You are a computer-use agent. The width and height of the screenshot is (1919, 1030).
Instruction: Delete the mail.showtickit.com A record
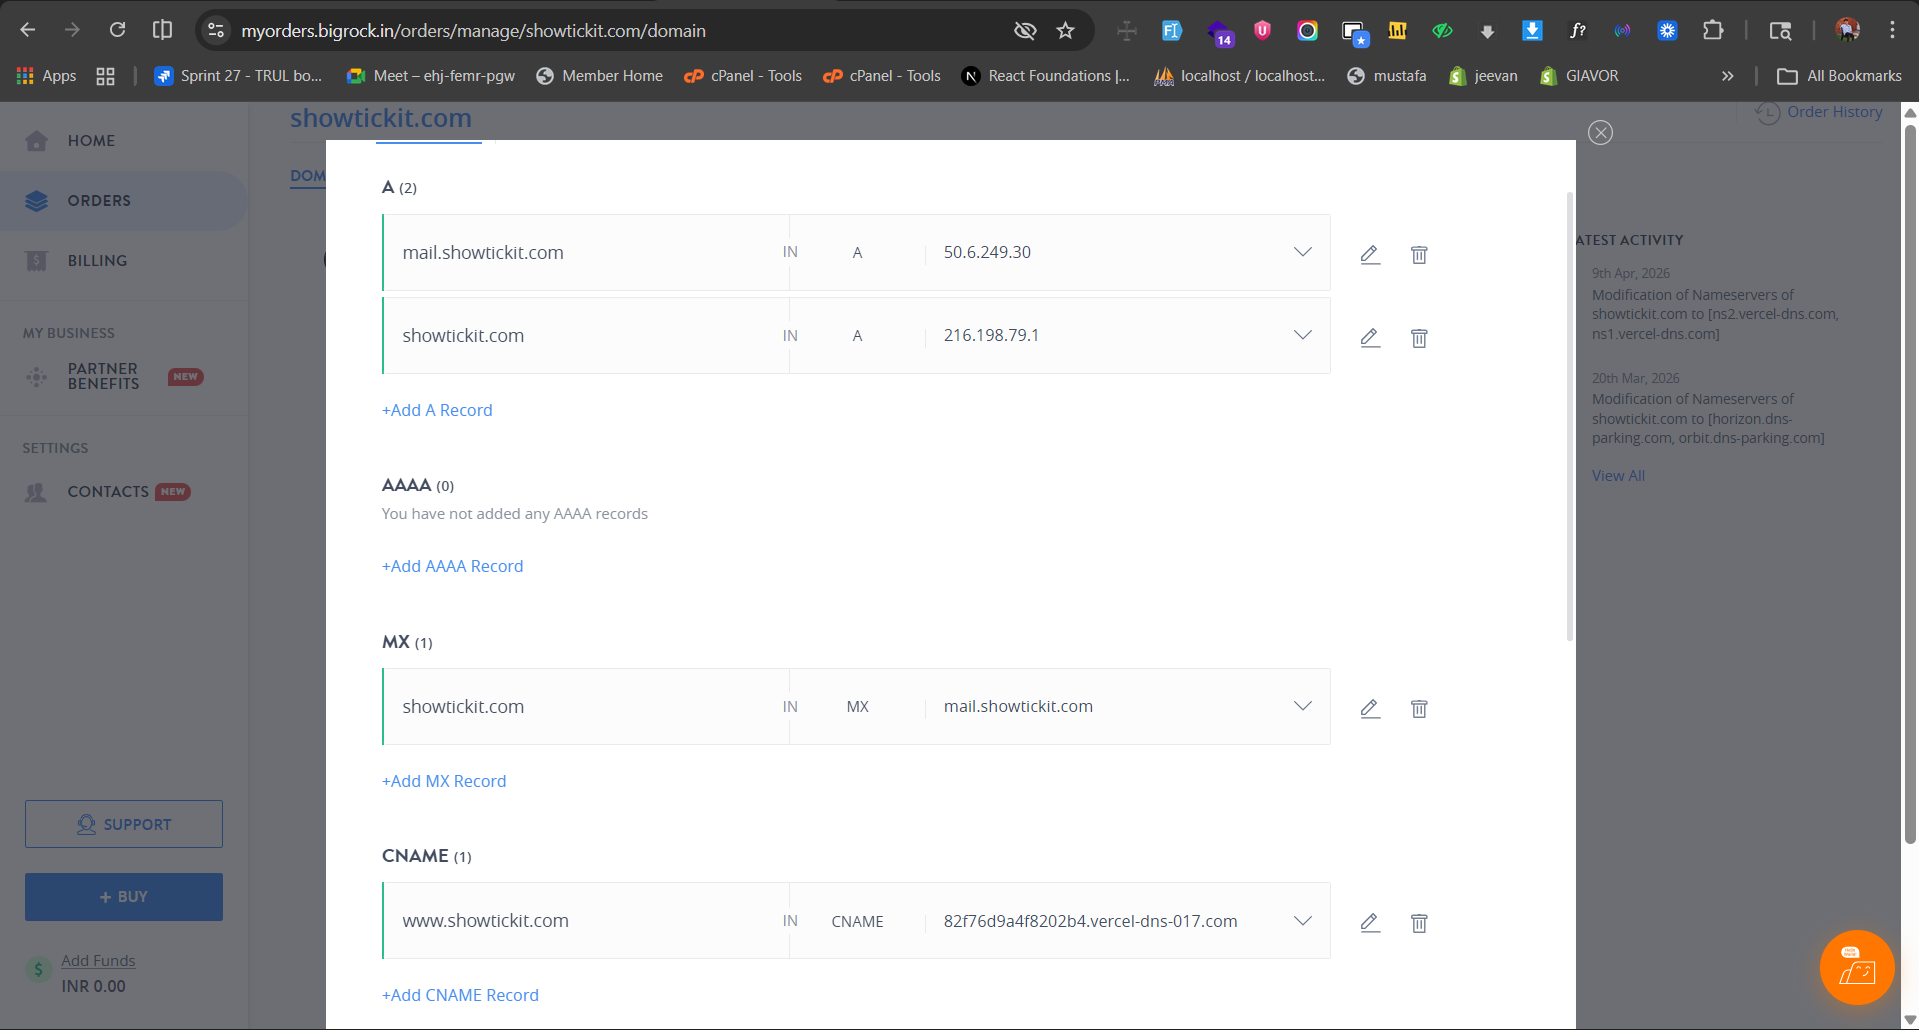tap(1419, 254)
